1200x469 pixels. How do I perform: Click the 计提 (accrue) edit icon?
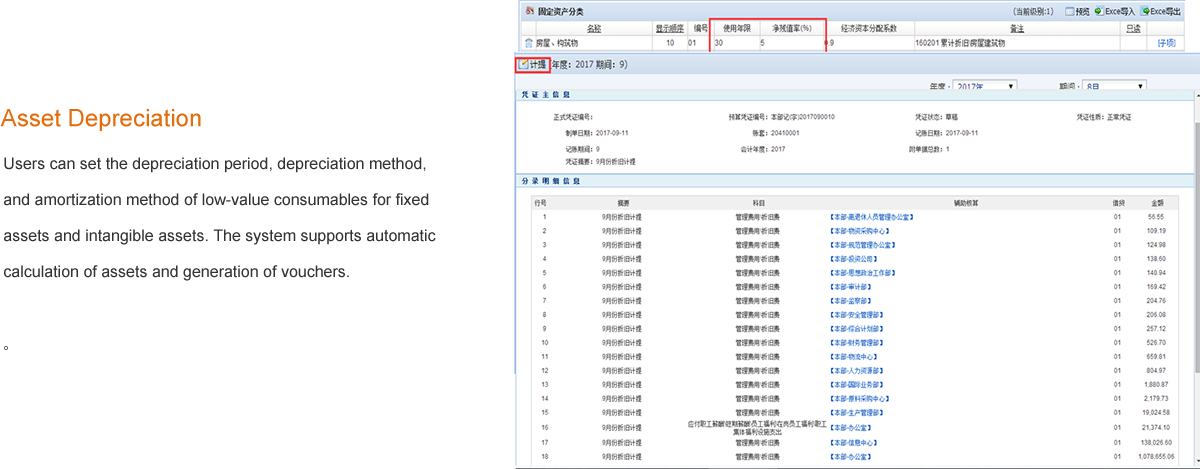tap(523, 64)
